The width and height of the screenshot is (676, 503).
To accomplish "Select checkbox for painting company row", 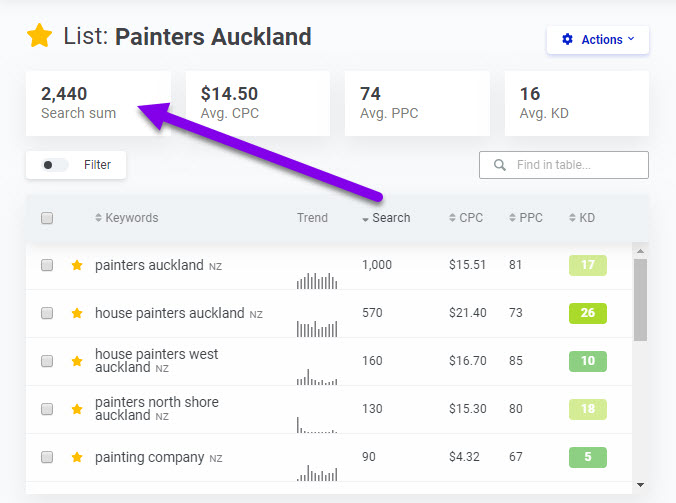I will [47, 457].
